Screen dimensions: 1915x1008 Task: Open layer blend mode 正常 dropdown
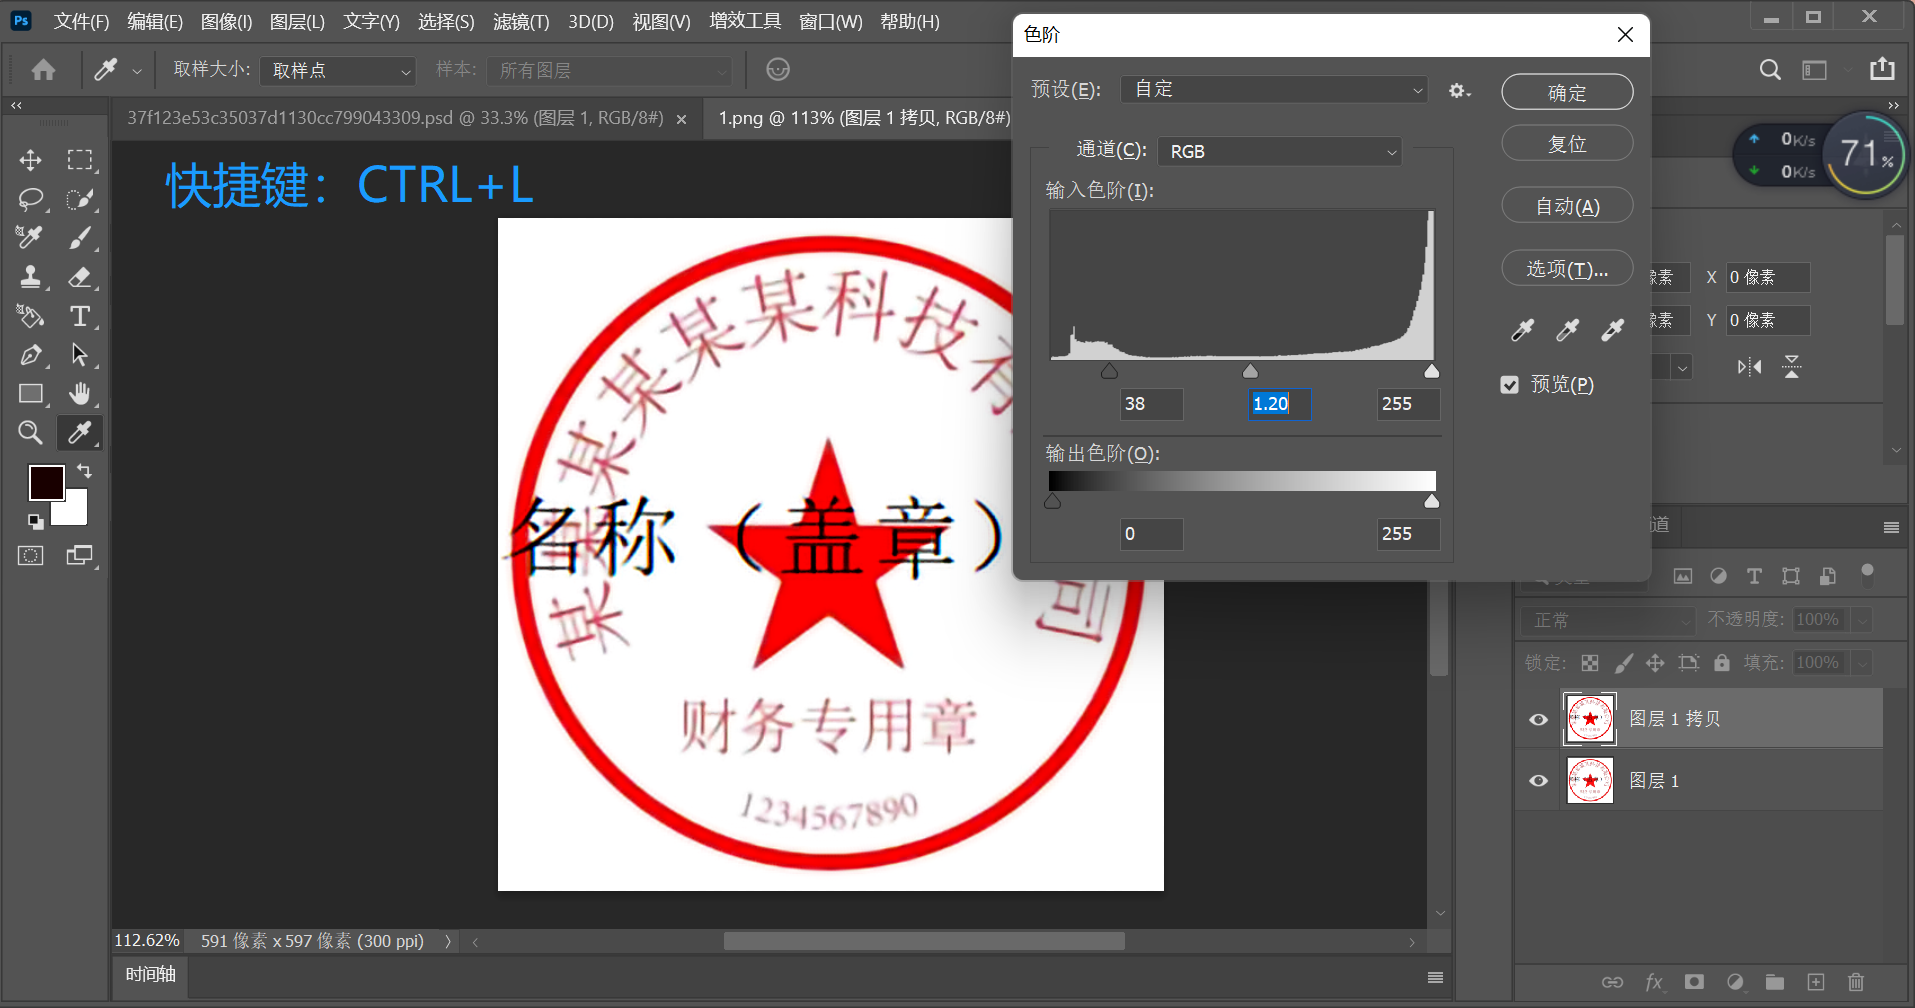(x=1608, y=620)
